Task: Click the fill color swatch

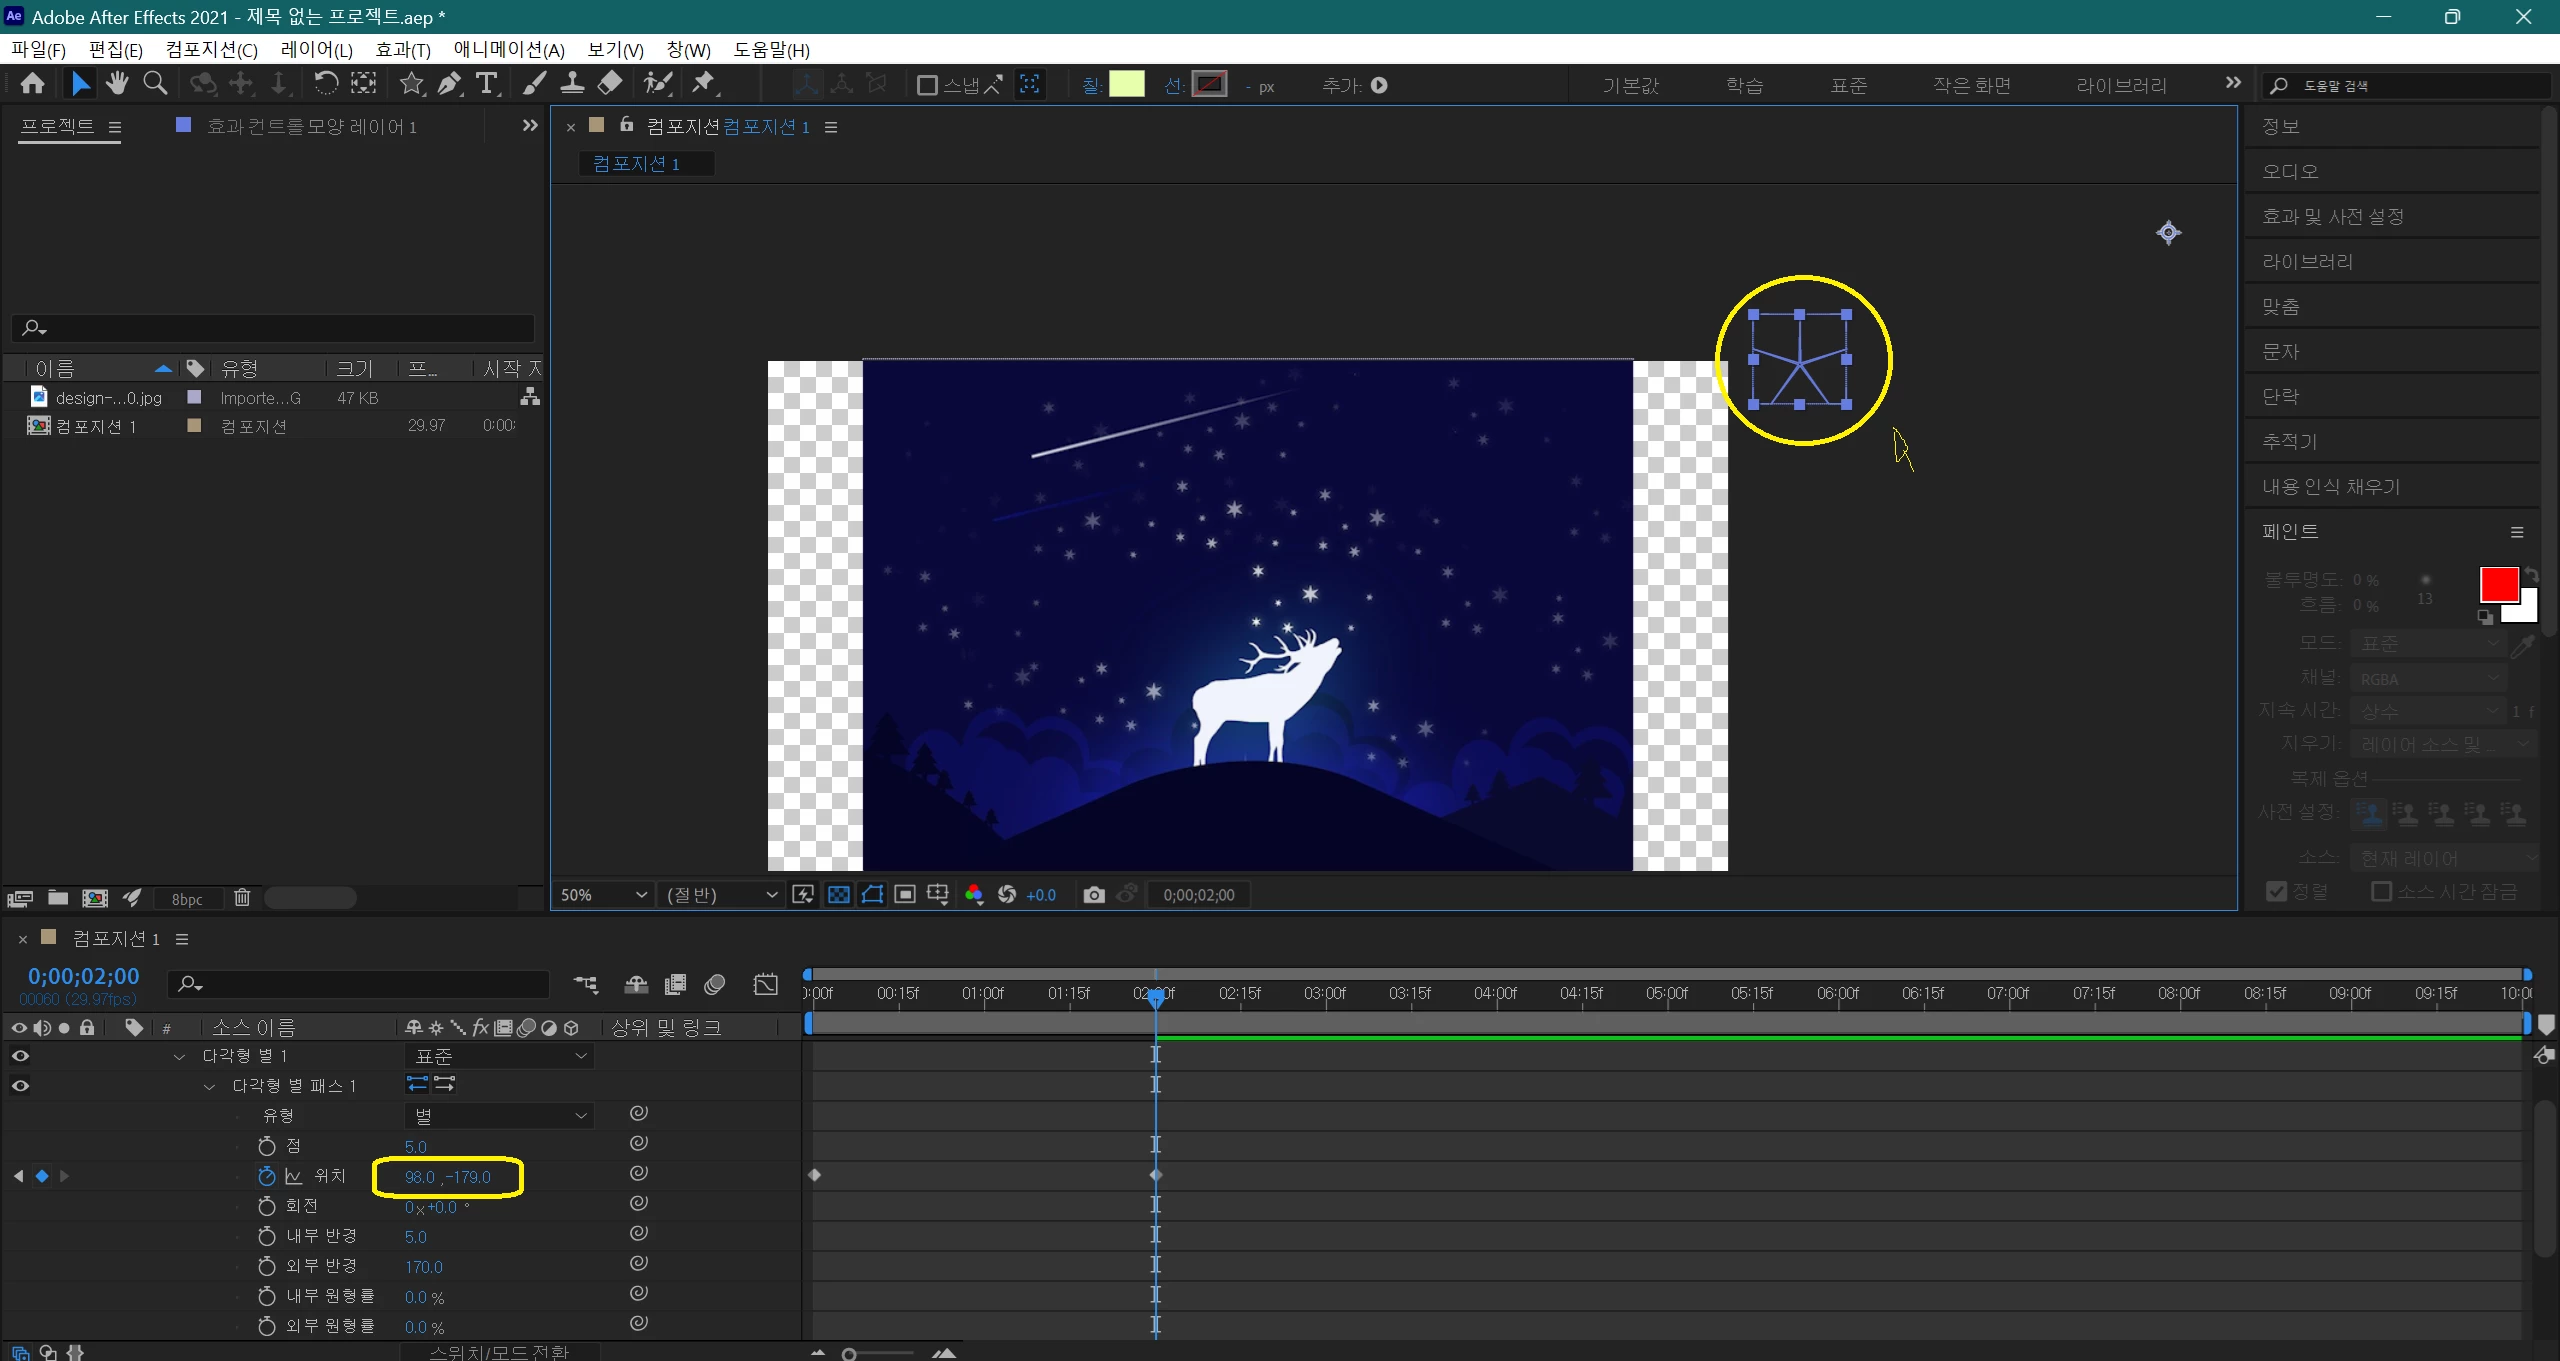Action: tap(1127, 85)
